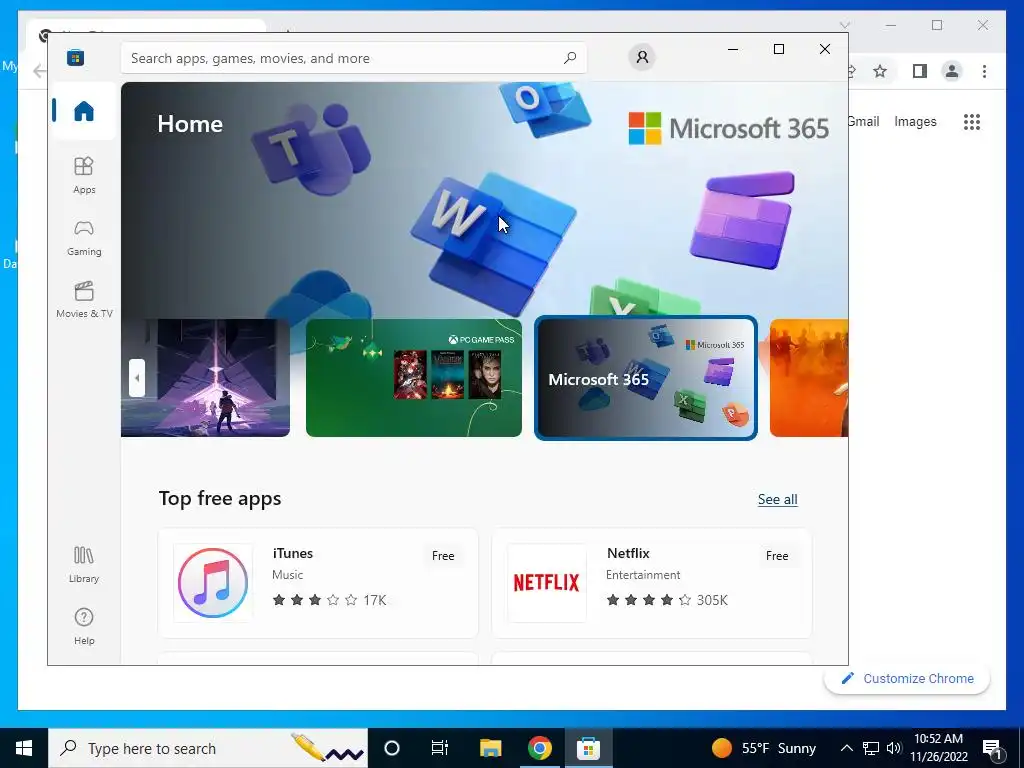Switch to Chrome from taskbar

[539, 748]
